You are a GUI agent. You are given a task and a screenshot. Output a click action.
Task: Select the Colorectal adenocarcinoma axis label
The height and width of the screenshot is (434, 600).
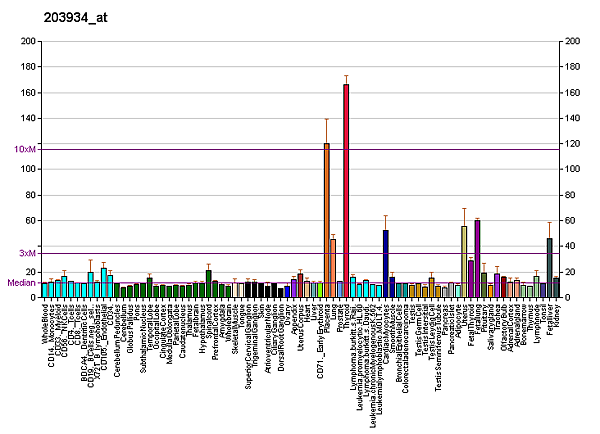click(405, 352)
